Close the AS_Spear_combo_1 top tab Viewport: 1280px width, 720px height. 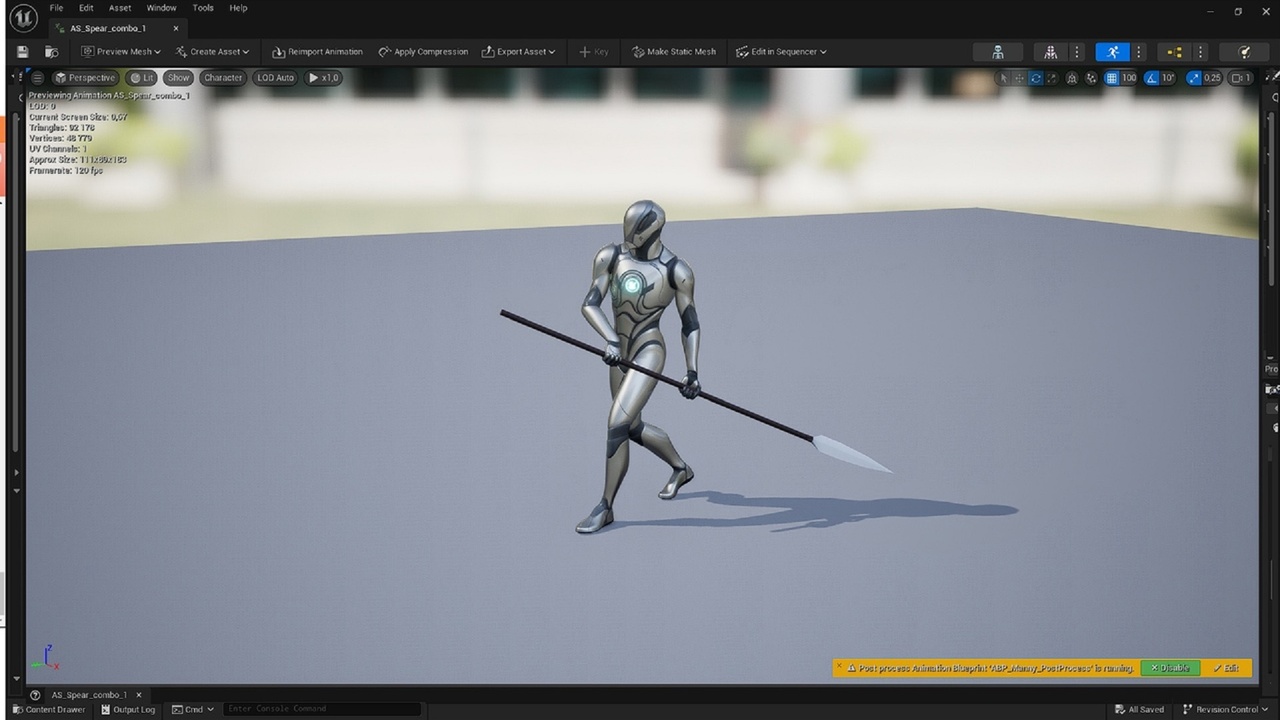(x=176, y=28)
